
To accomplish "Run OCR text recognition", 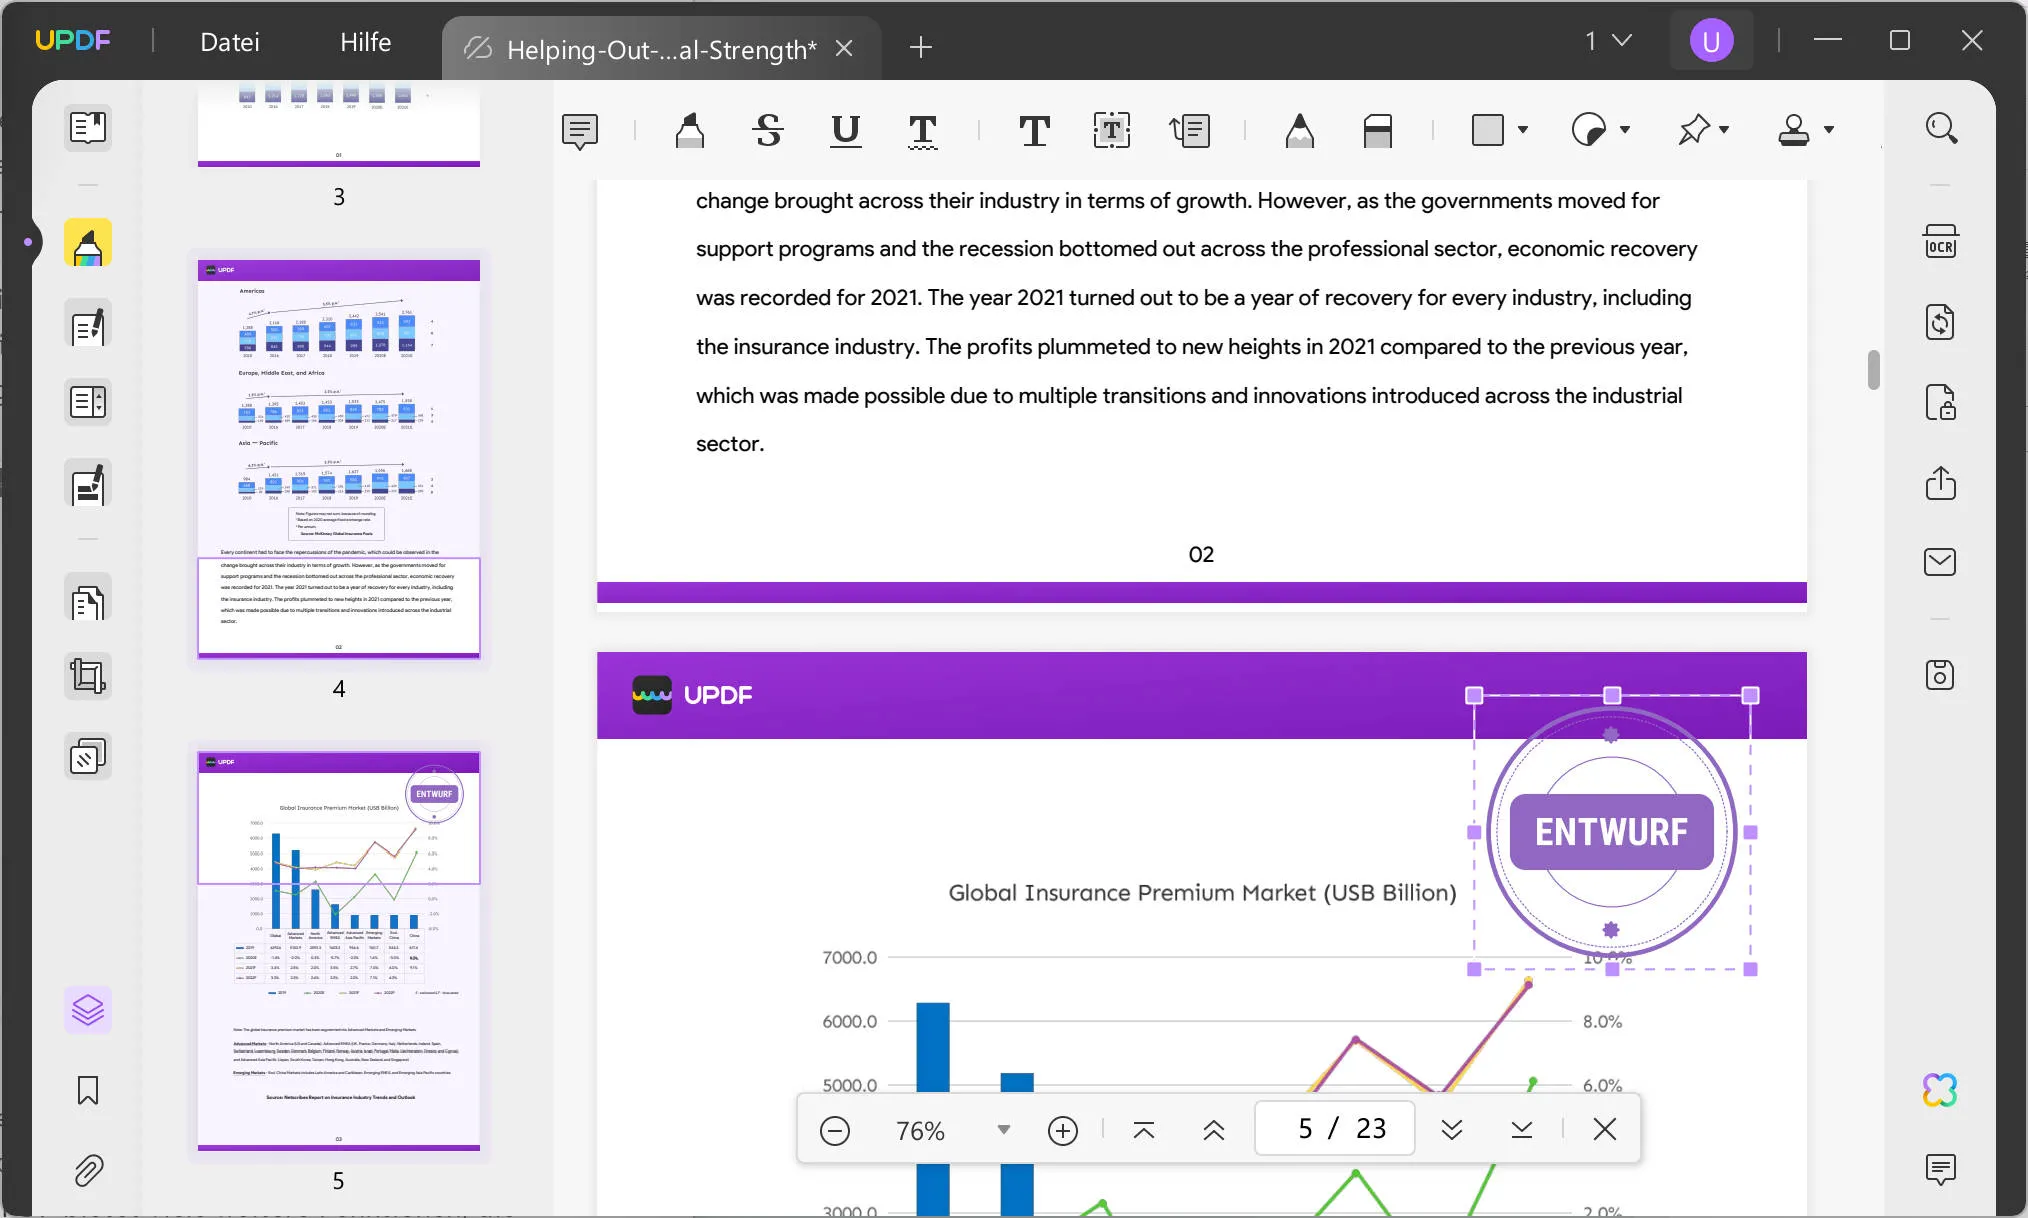I will [x=1941, y=242].
